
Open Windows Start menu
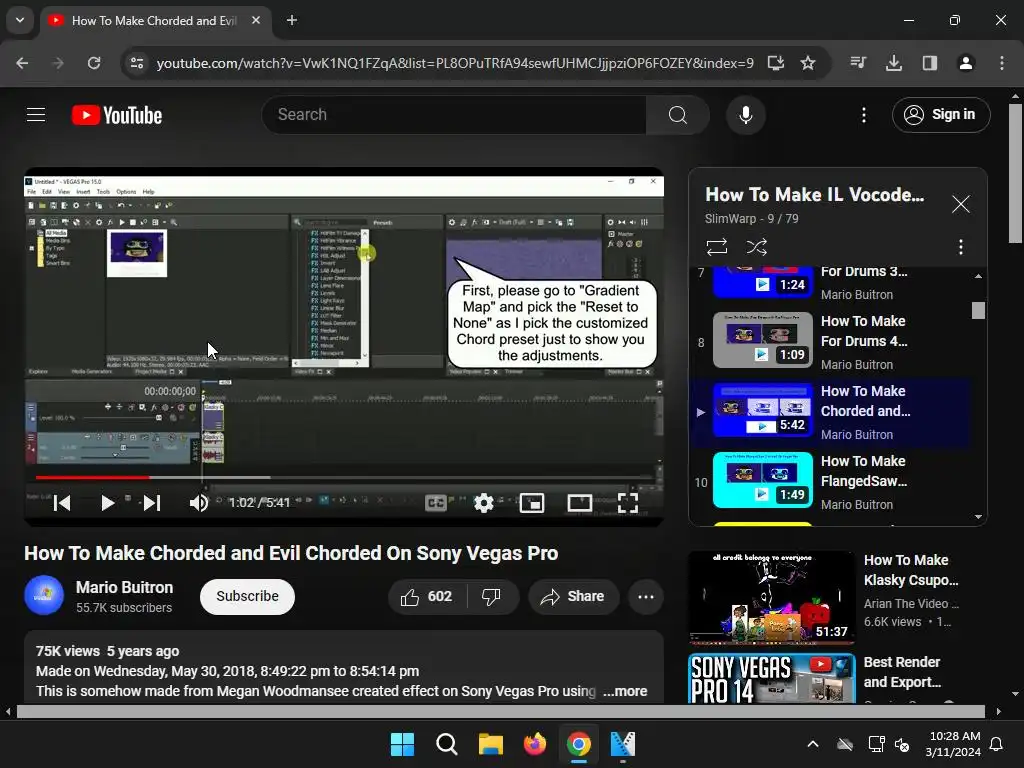click(402, 744)
